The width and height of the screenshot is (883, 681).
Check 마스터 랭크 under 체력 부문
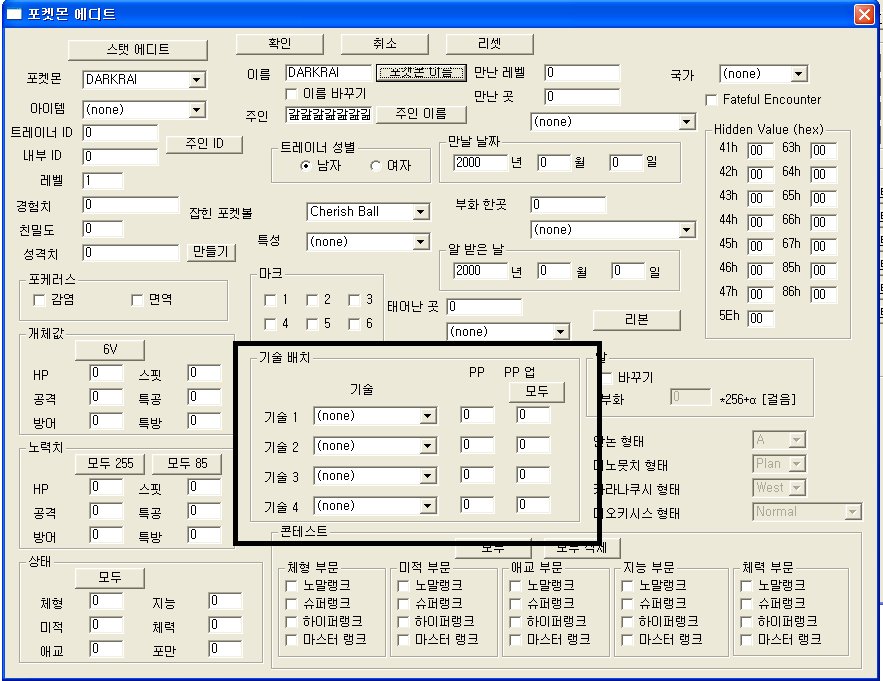pyautogui.click(x=746, y=639)
